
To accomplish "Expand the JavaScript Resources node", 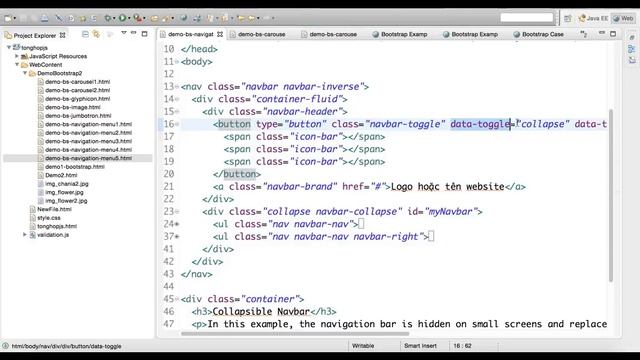I will pyautogui.click(x=17, y=56).
